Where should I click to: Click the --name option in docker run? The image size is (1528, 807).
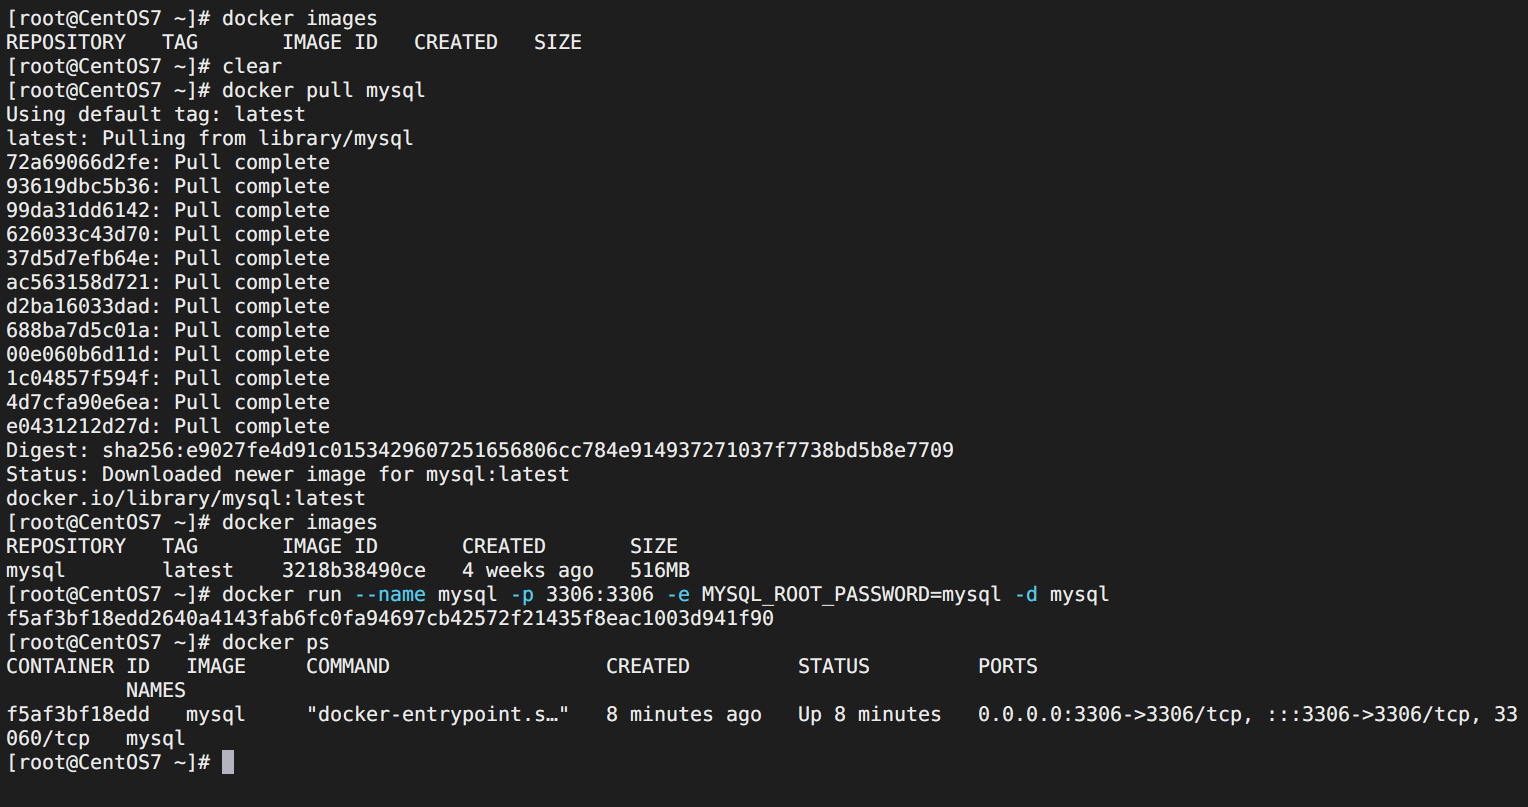[390, 594]
